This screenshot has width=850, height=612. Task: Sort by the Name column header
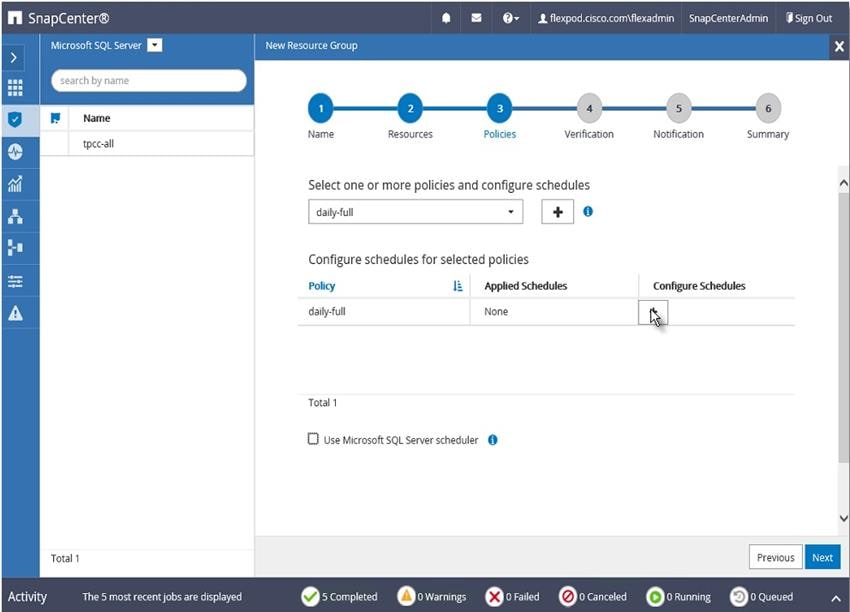click(x=96, y=118)
